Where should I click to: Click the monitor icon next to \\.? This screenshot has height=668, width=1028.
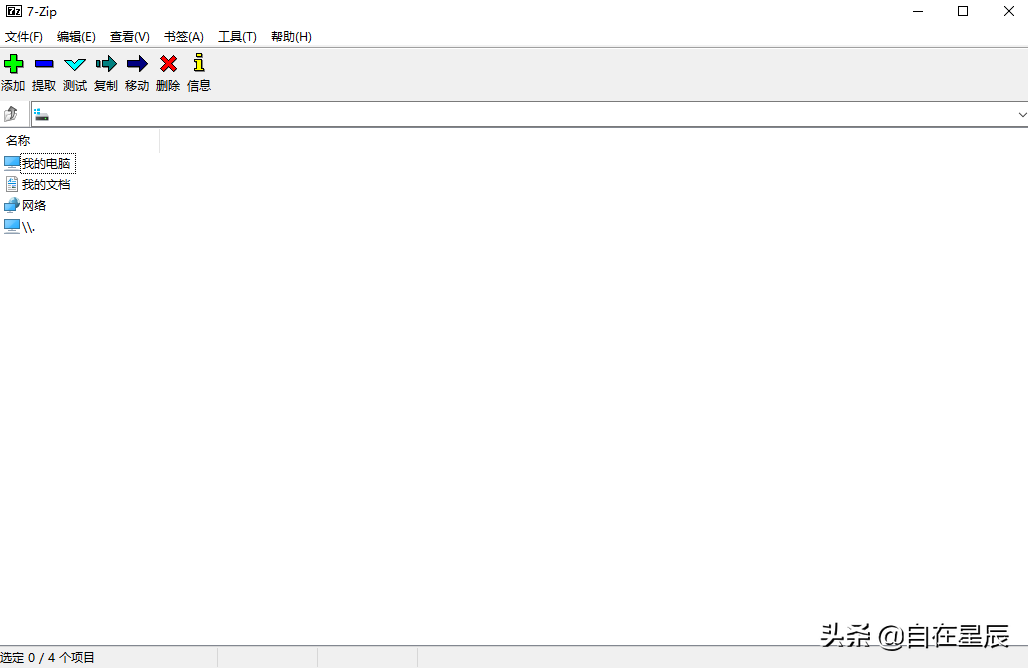(12, 226)
